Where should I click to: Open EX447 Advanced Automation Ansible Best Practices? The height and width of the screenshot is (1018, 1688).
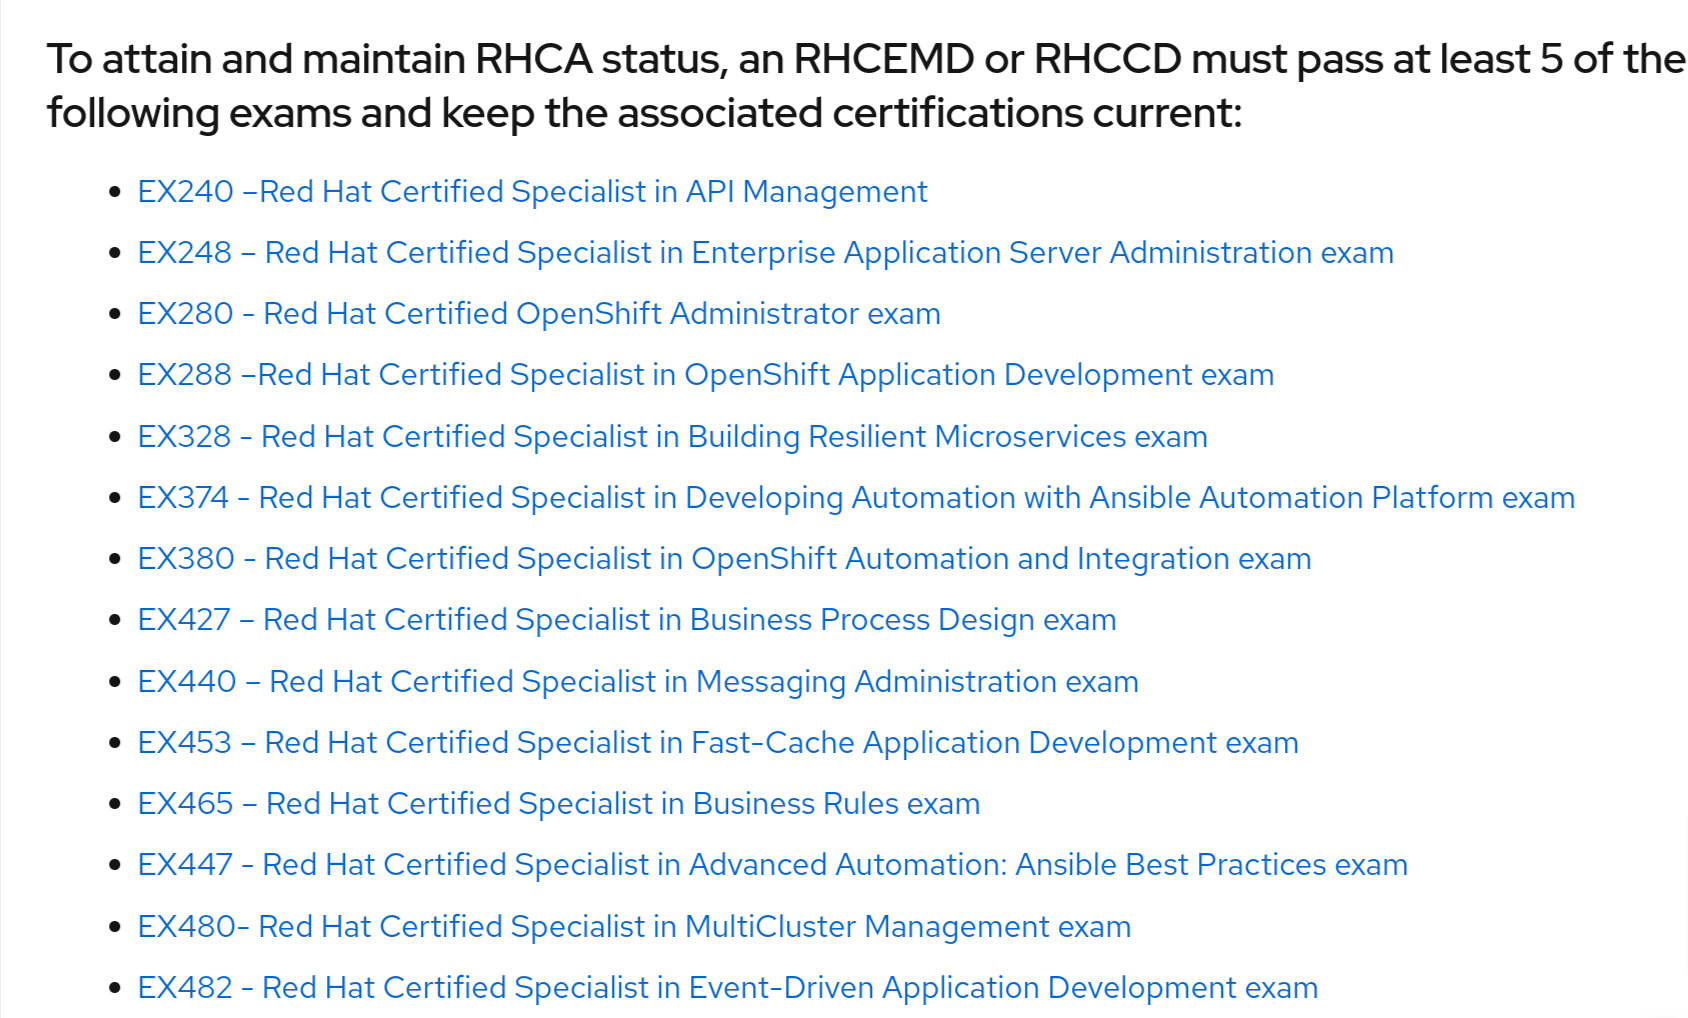(x=772, y=864)
